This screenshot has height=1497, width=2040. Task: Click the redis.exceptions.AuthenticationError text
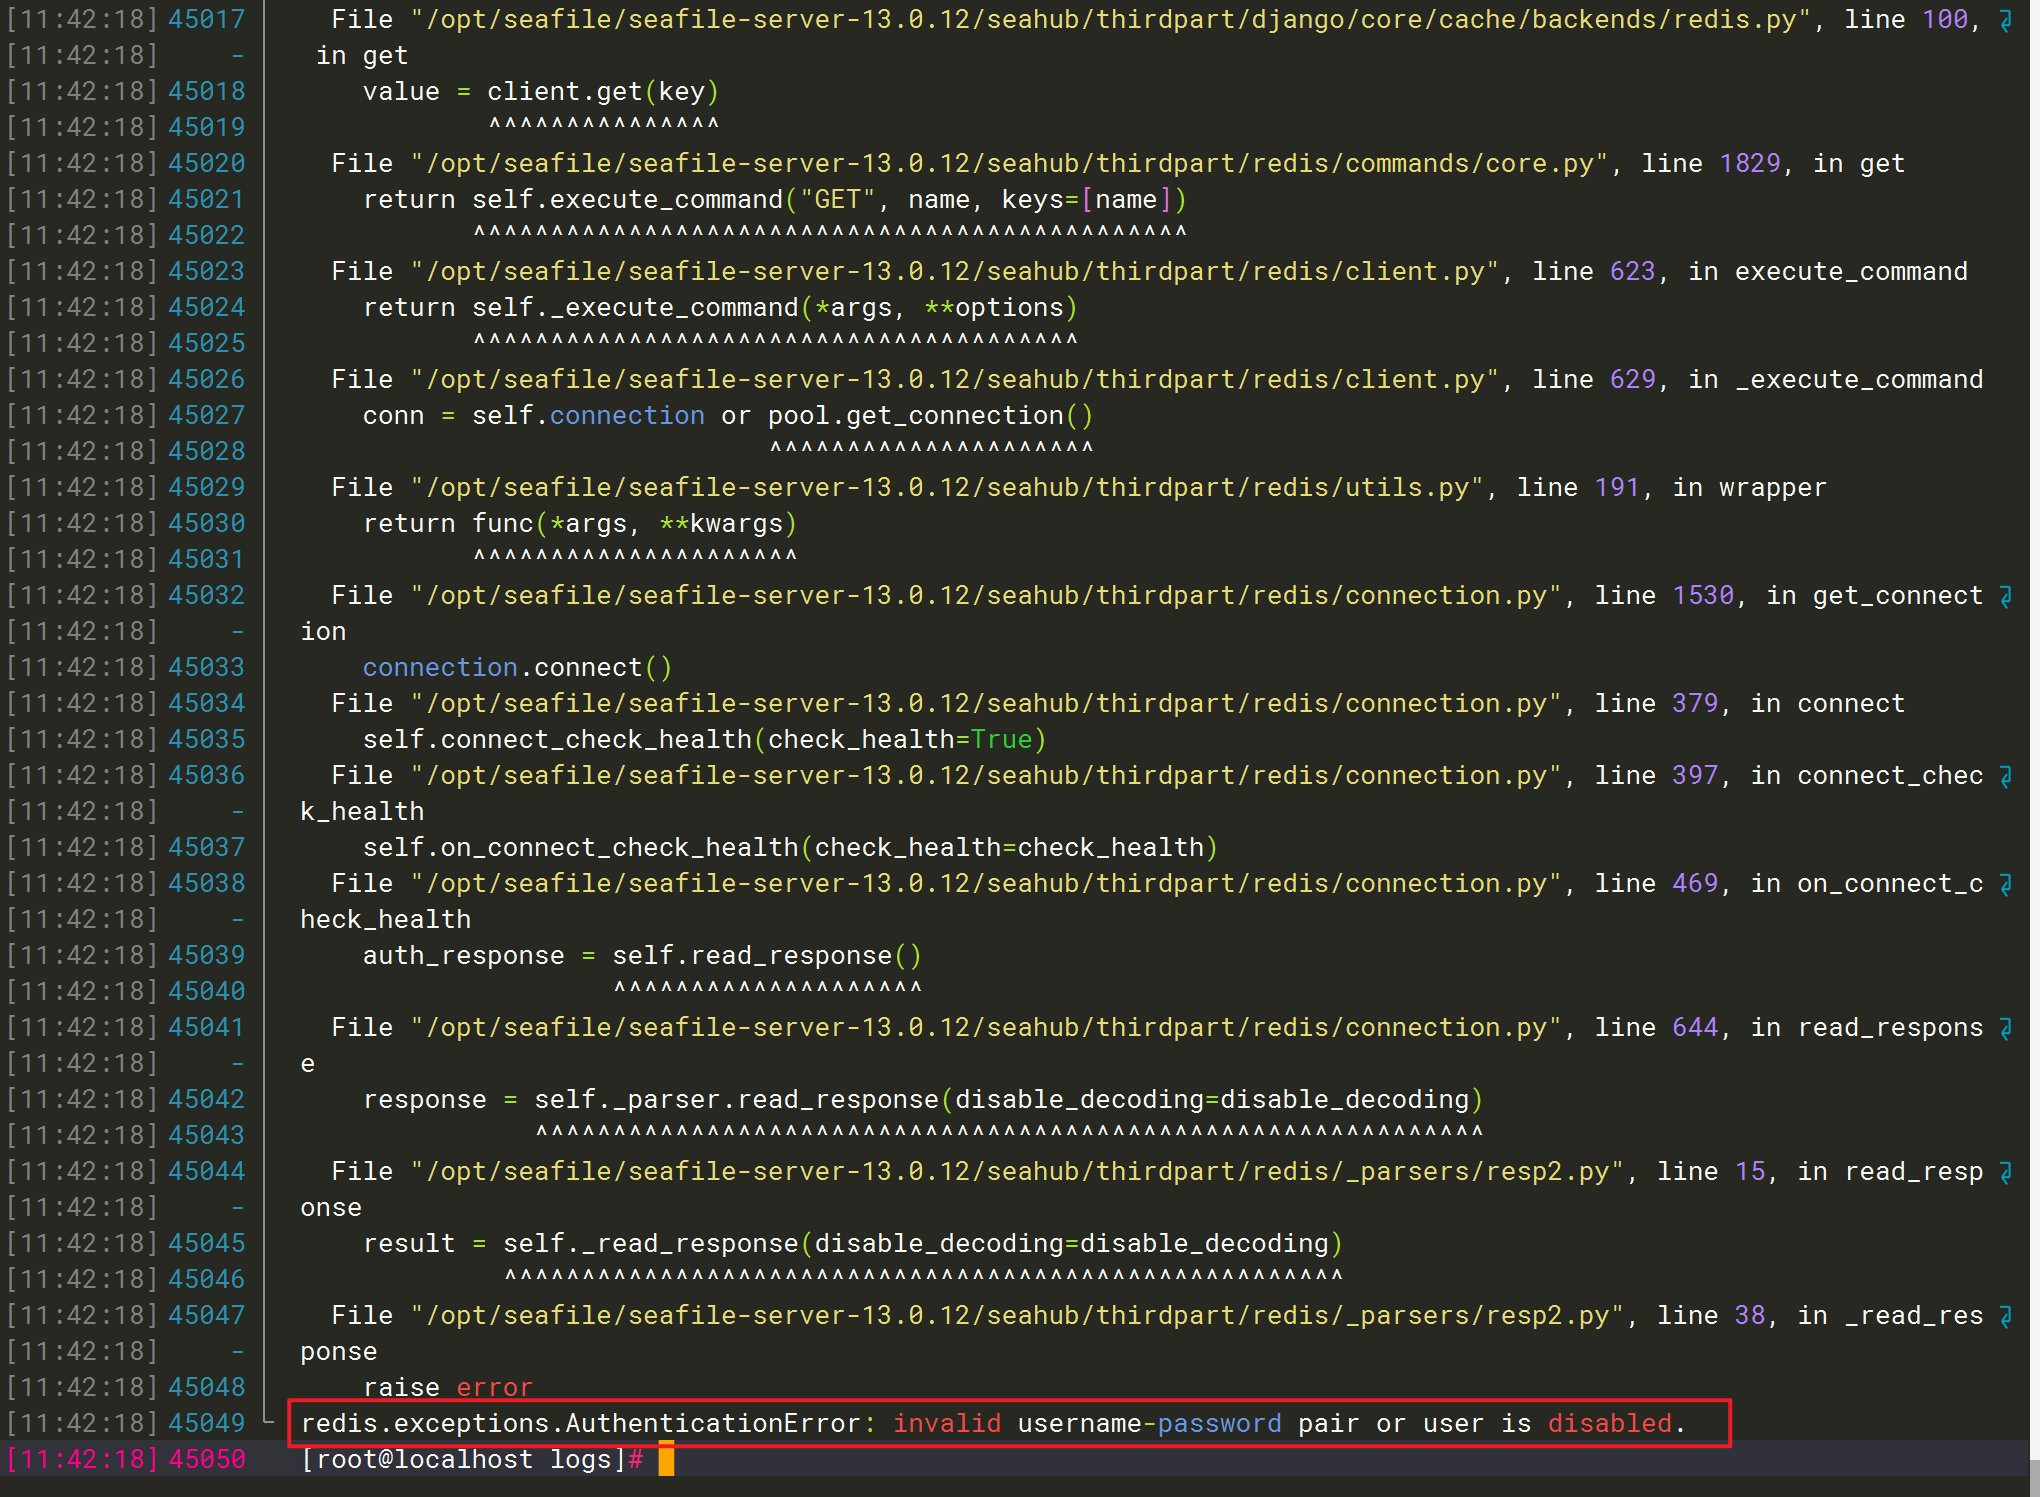tap(582, 1423)
